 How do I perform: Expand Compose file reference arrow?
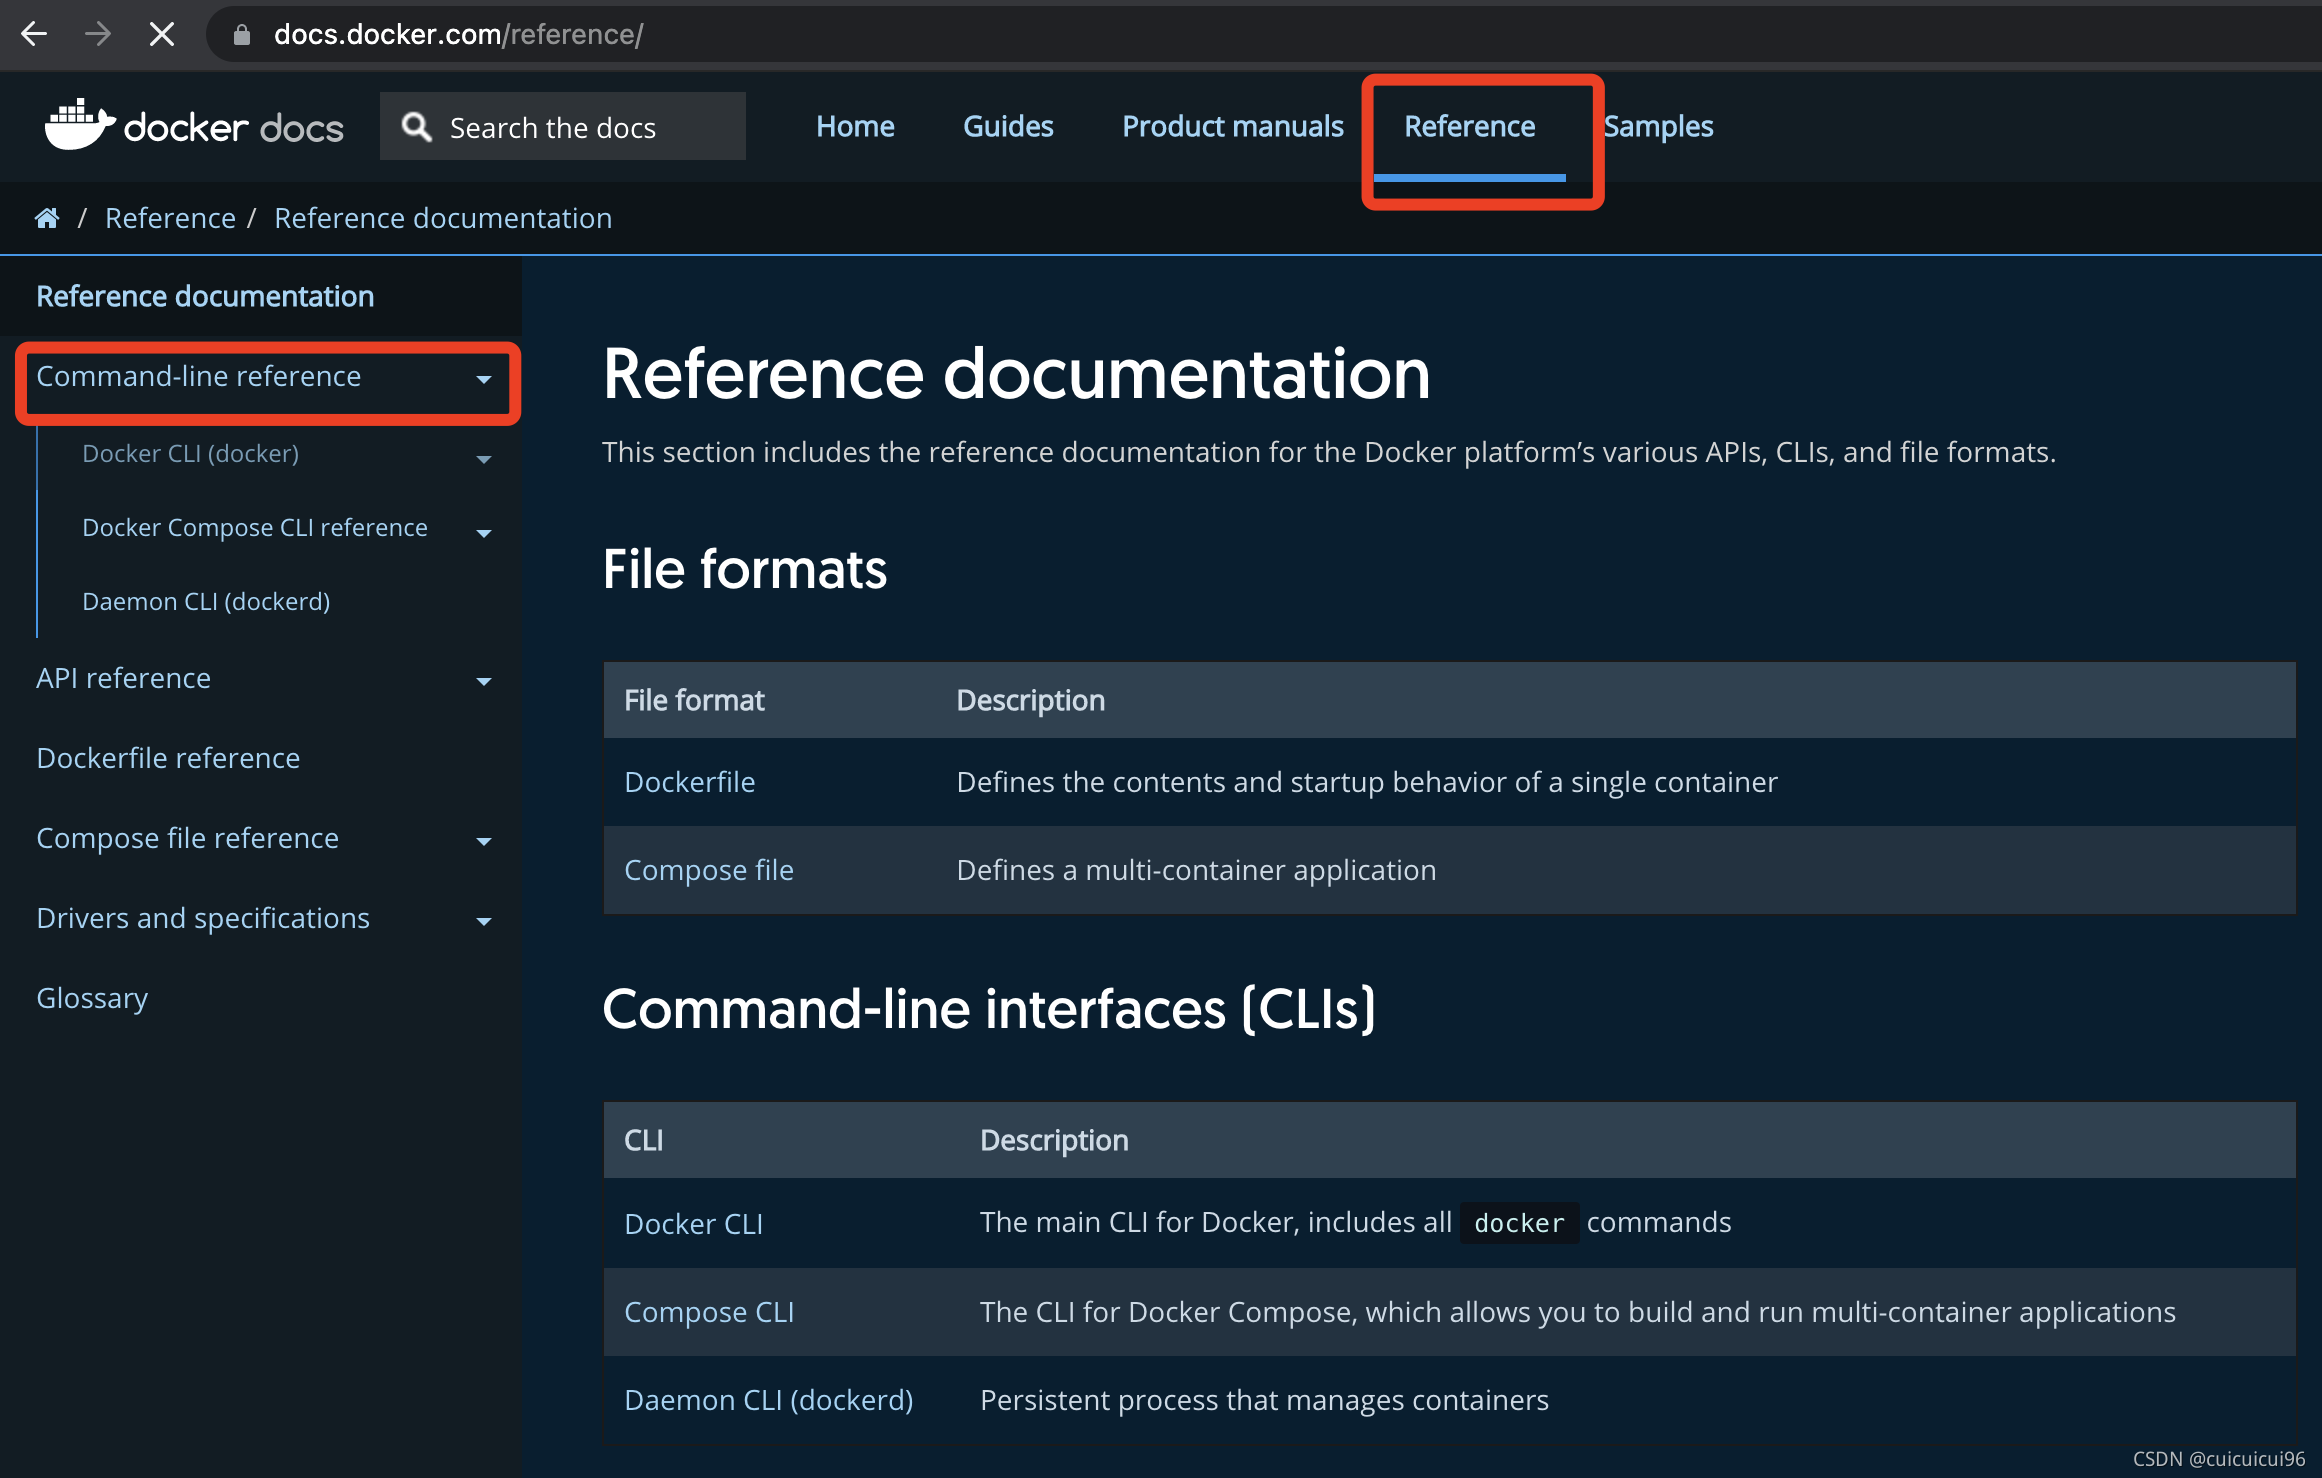pyautogui.click(x=484, y=841)
